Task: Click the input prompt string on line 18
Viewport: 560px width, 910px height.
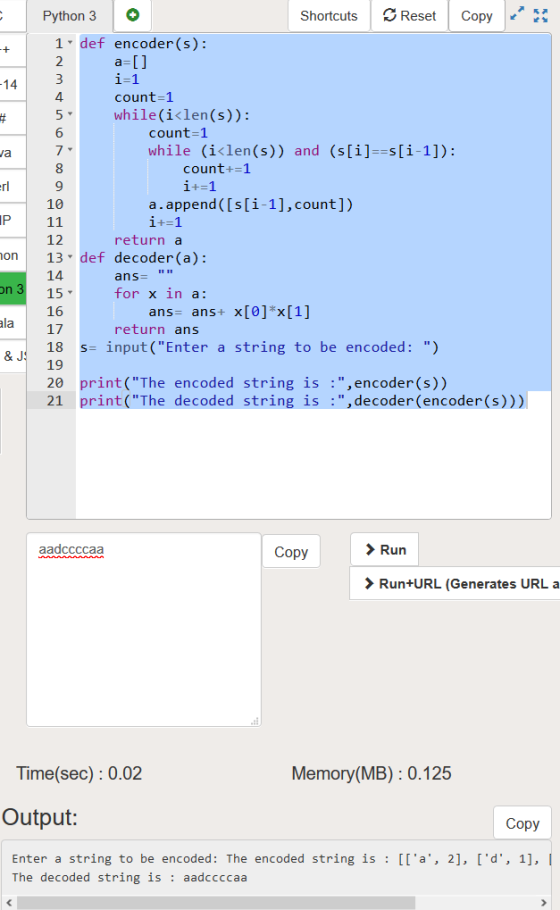Action: [295, 347]
